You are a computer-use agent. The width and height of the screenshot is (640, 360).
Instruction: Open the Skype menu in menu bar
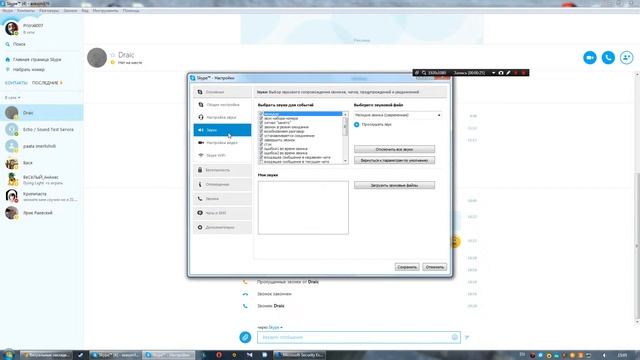(x=8, y=11)
